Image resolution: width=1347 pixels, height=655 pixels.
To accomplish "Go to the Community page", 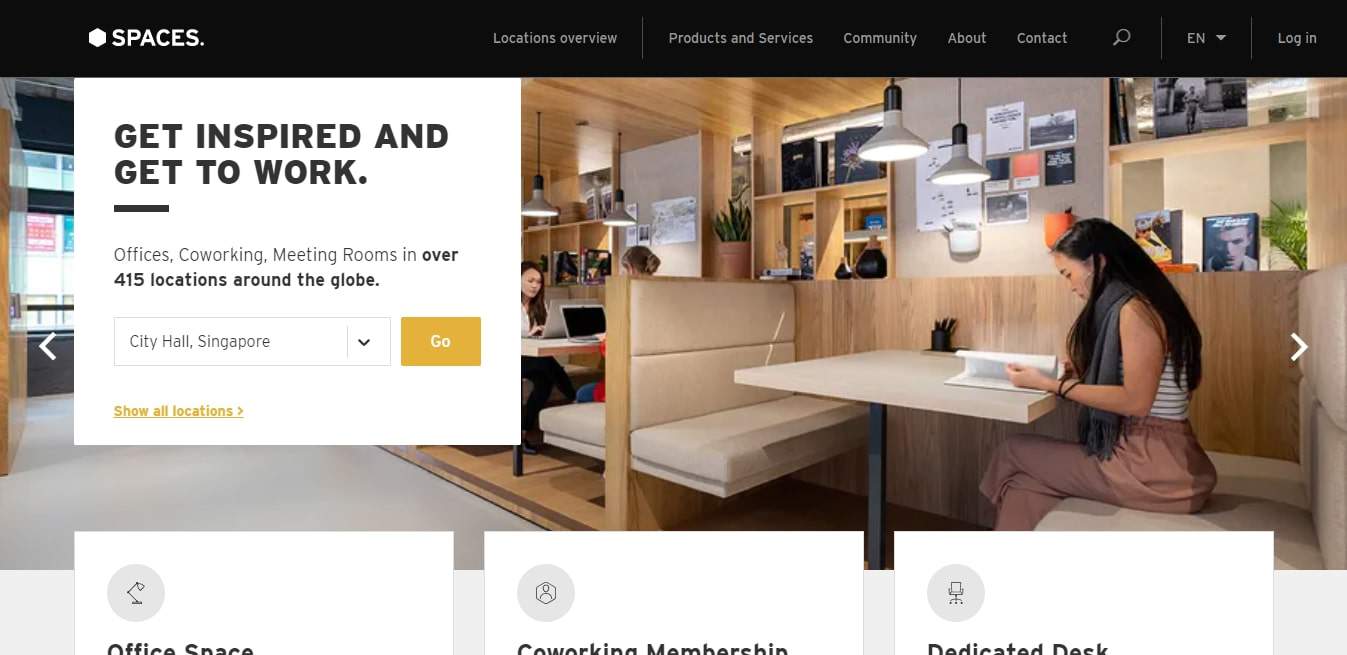I will click(x=880, y=38).
